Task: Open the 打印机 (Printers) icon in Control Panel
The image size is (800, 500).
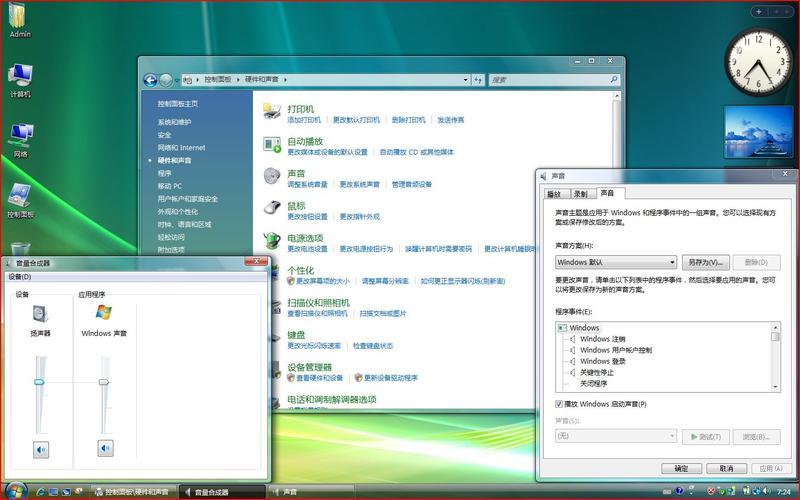Action: pos(271,111)
